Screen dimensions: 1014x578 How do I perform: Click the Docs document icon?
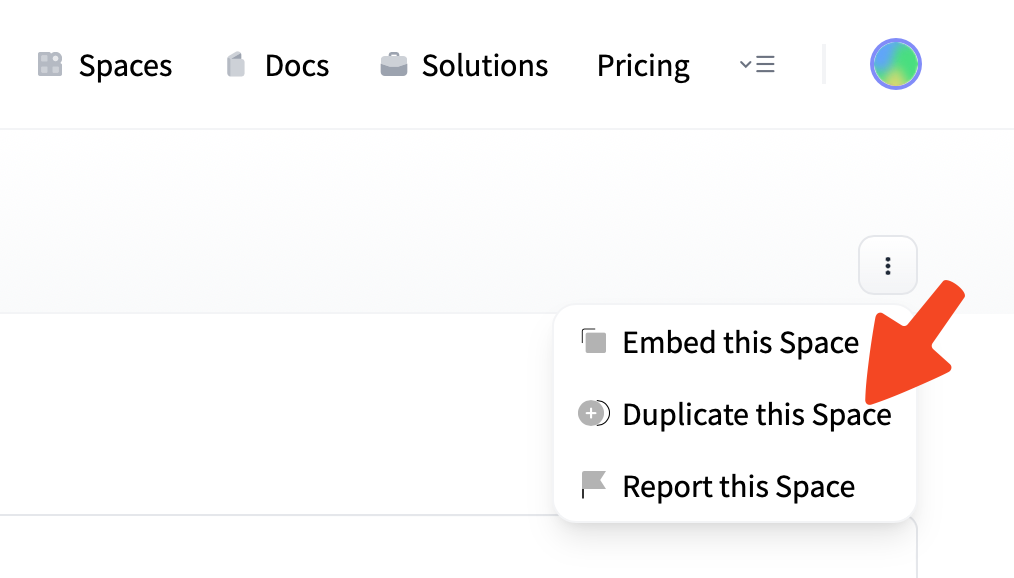236,65
